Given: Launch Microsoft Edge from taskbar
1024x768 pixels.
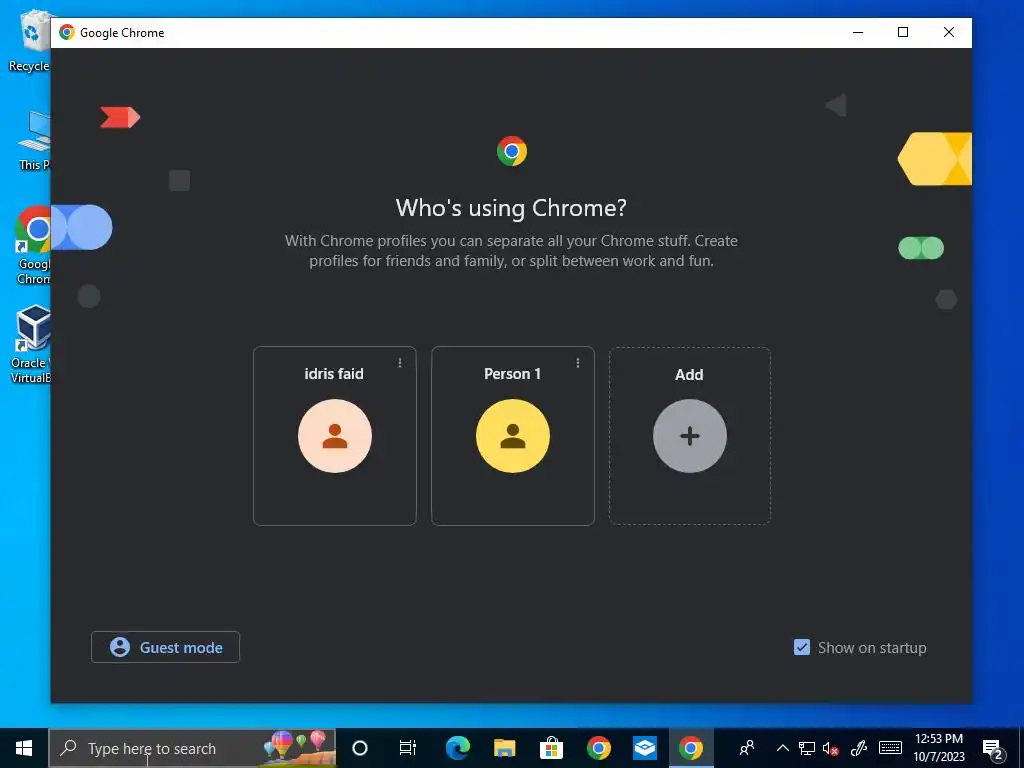Looking at the screenshot, I should (x=458, y=748).
